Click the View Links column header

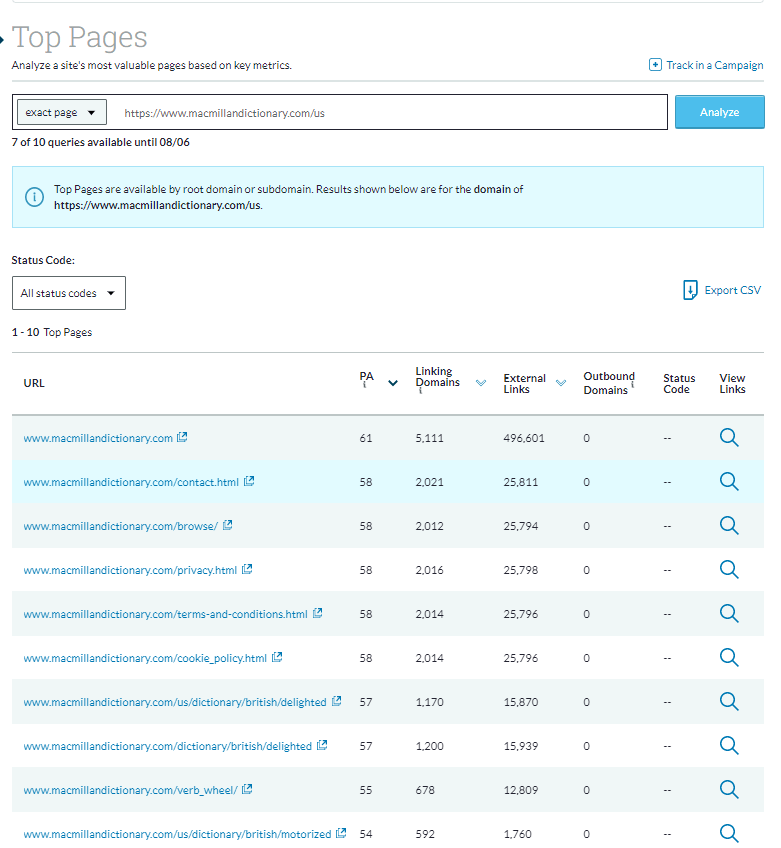[x=732, y=383]
